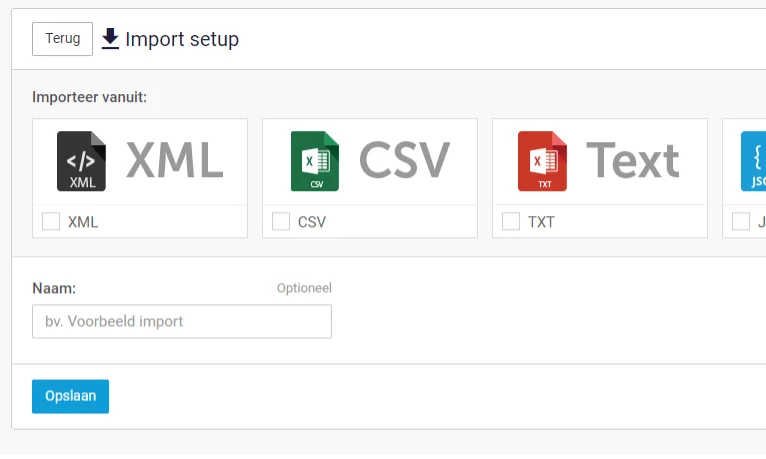
Task: Select the blue JSON file icon
Action: [x=754, y=161]
